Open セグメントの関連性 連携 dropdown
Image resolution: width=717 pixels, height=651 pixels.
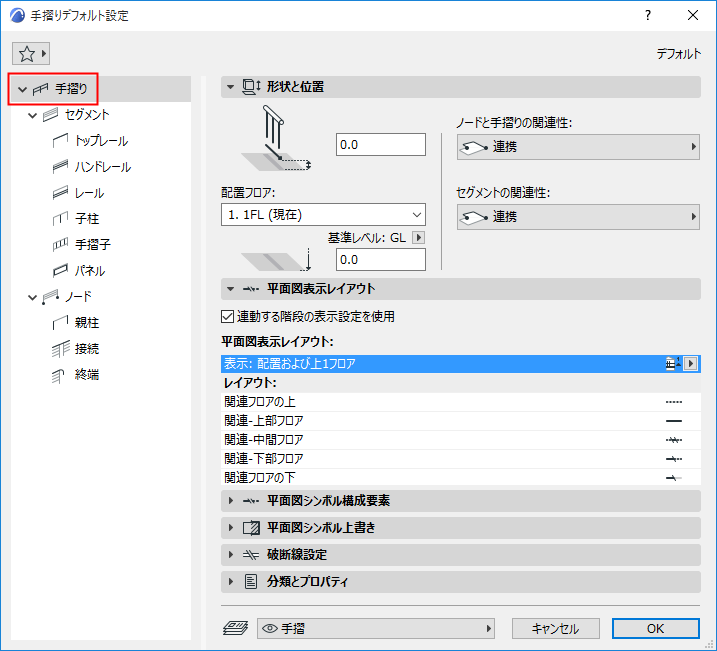pos(578,217)
